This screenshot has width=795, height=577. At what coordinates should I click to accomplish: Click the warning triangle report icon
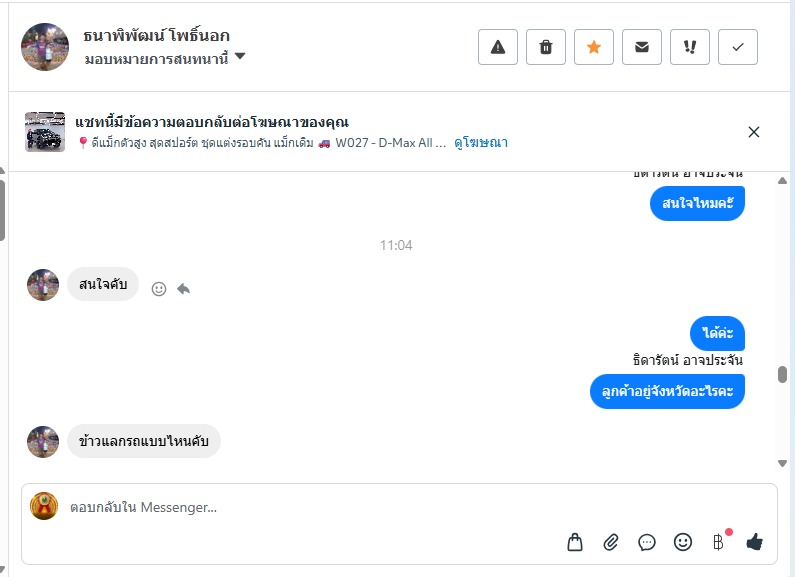click(498, 47)
